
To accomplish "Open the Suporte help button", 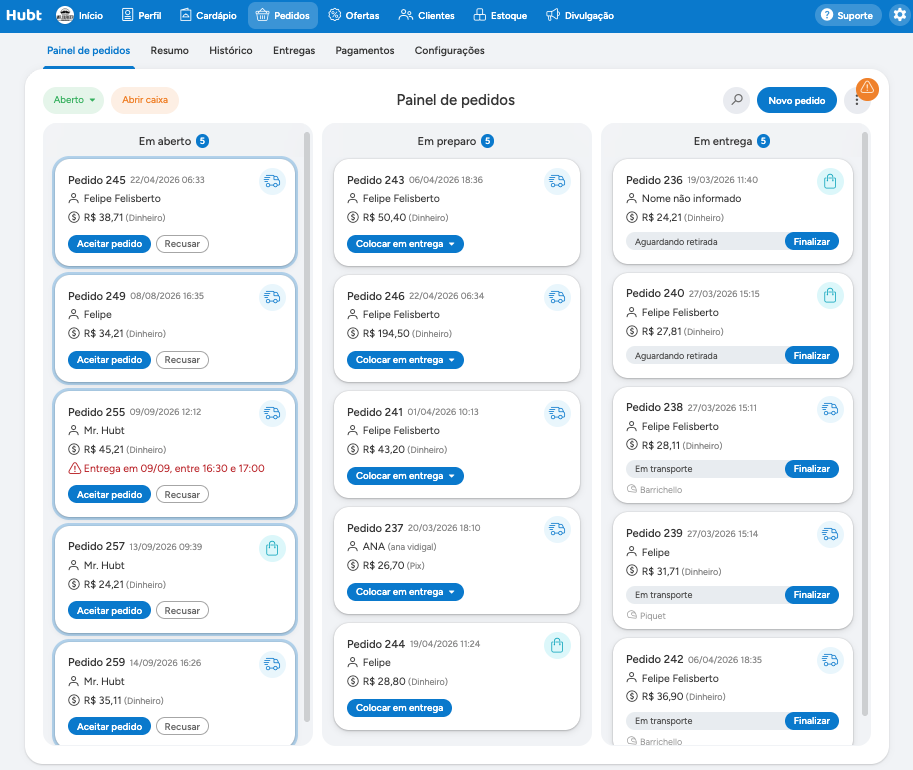I will [848, 15].
